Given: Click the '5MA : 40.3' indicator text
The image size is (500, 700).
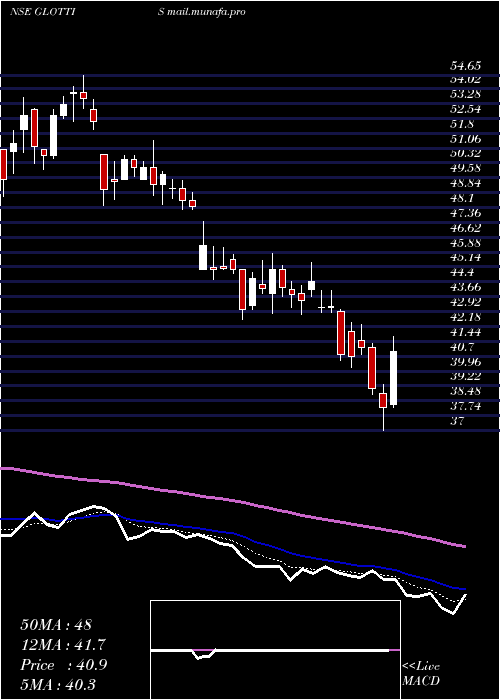Looking at the screenshot, I should [x=58, y=685].
